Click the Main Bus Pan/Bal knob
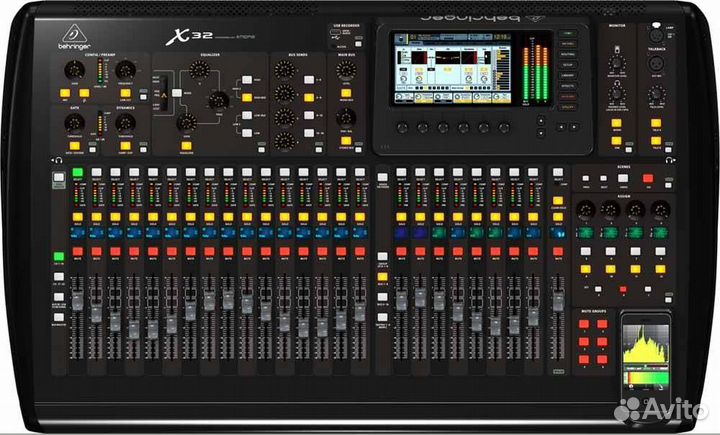This screenshot has width=720, height=435. (346, 118)
